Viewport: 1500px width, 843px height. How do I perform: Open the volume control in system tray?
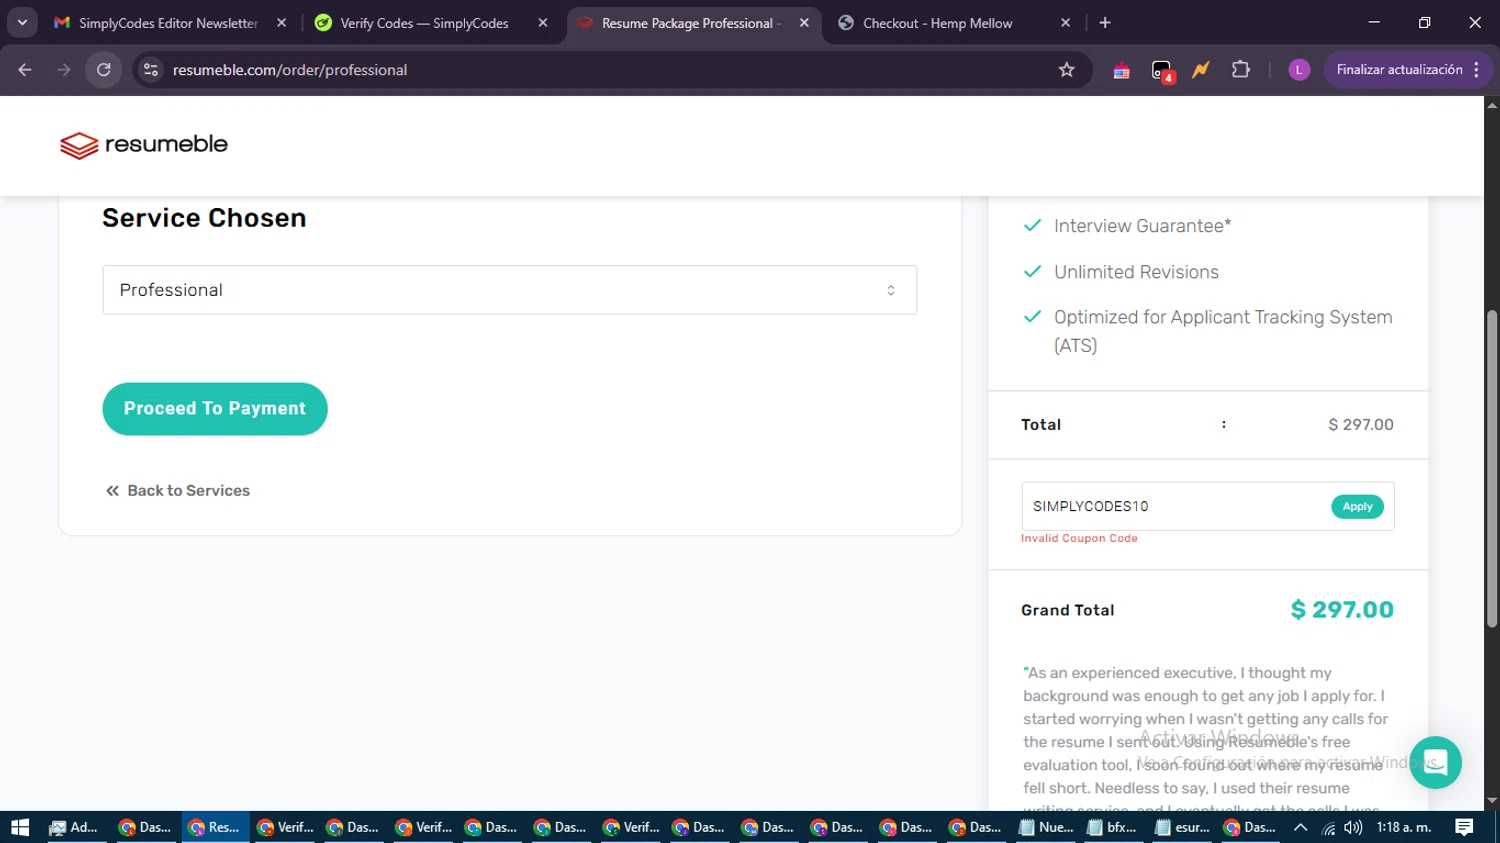pos(1353,827)
